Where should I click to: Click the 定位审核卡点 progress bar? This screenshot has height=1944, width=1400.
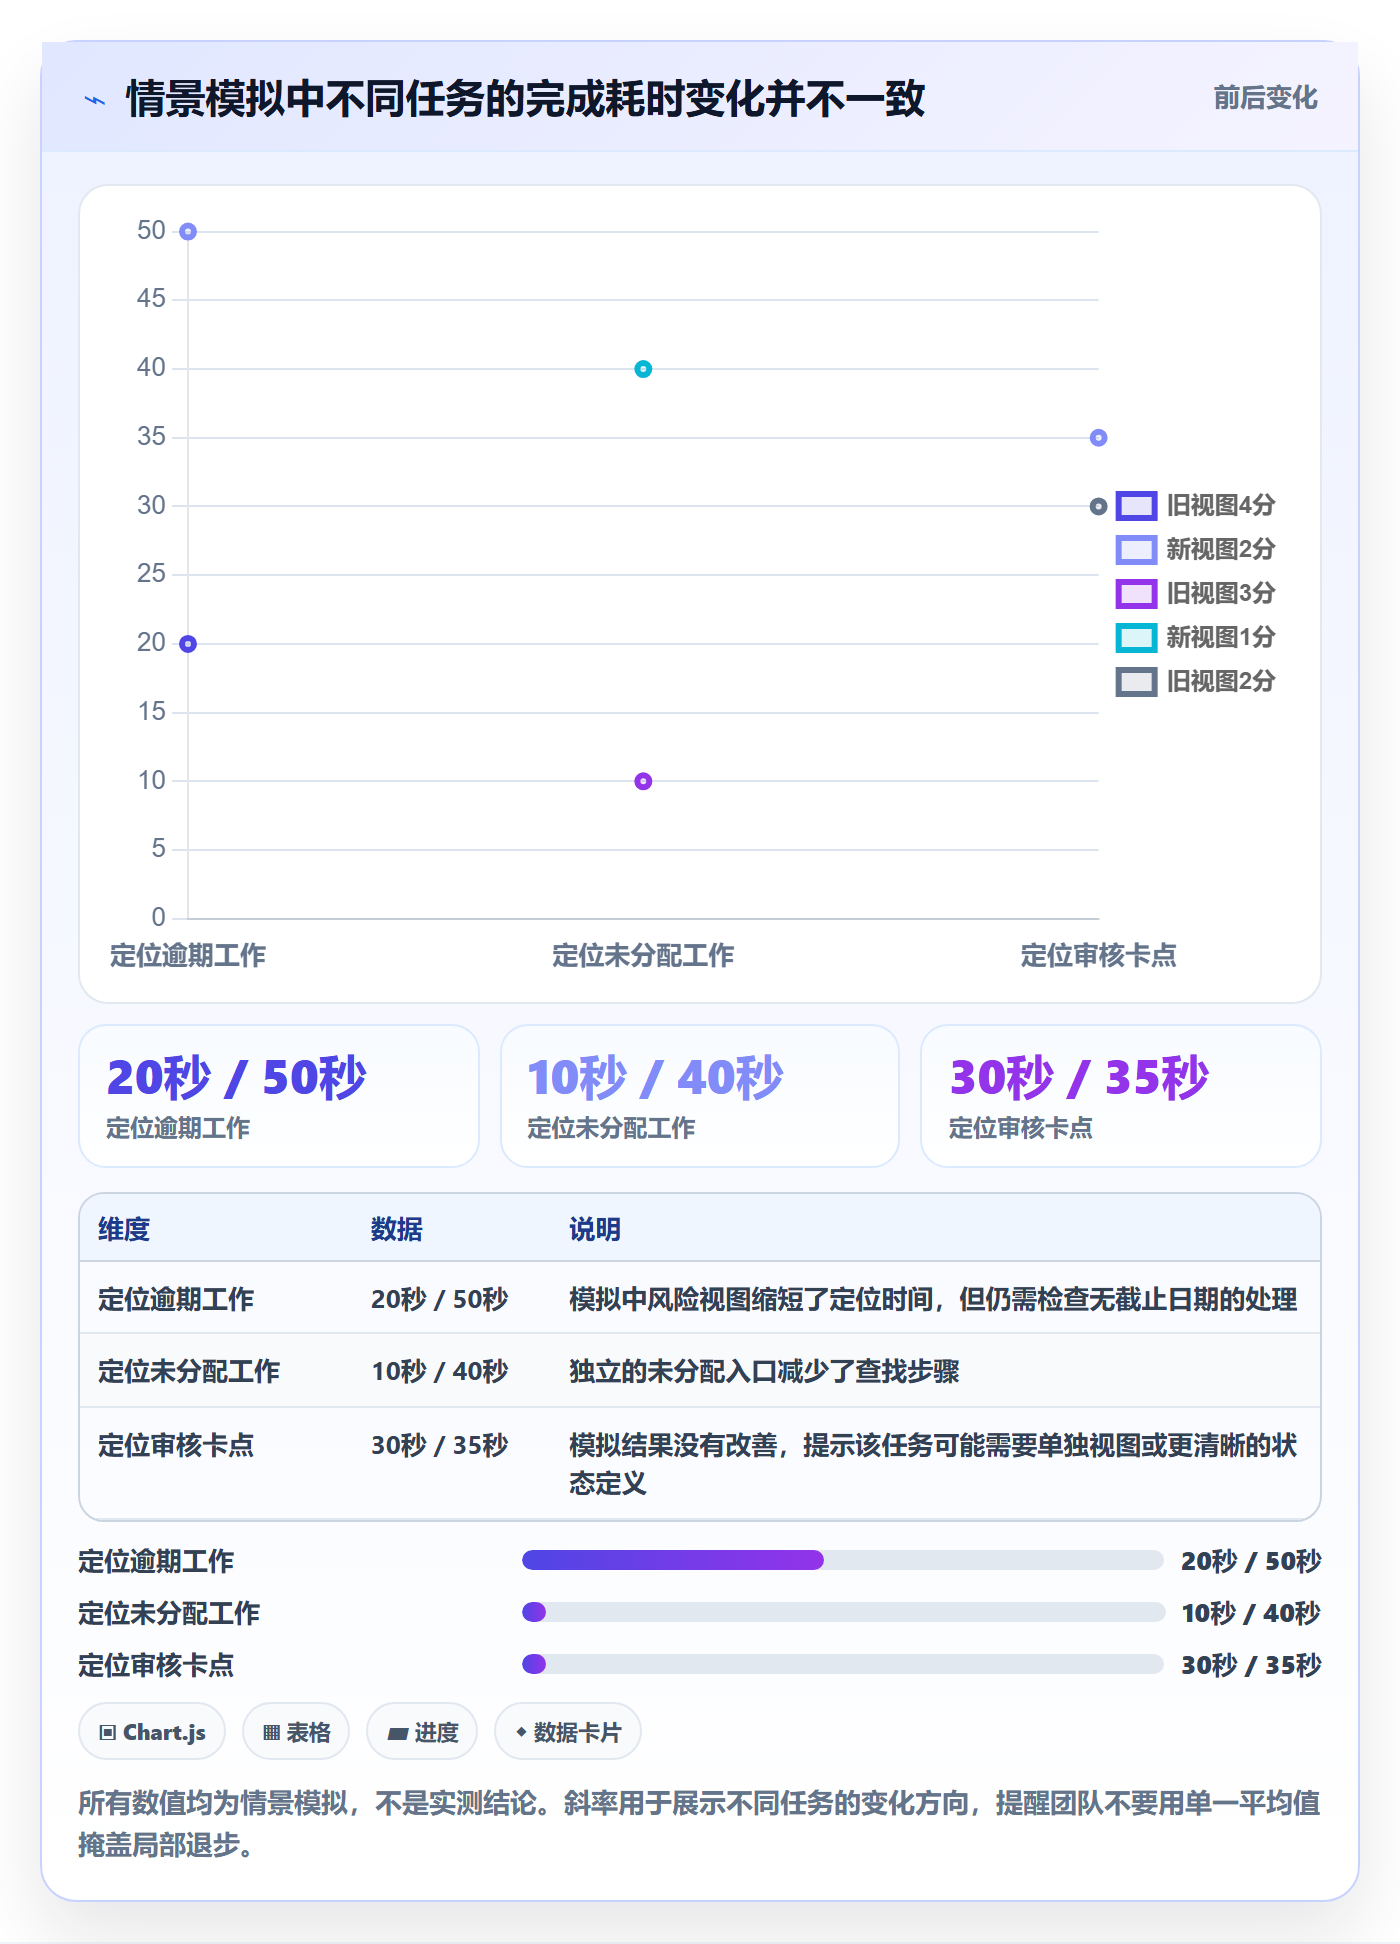tap(842, 1664)
